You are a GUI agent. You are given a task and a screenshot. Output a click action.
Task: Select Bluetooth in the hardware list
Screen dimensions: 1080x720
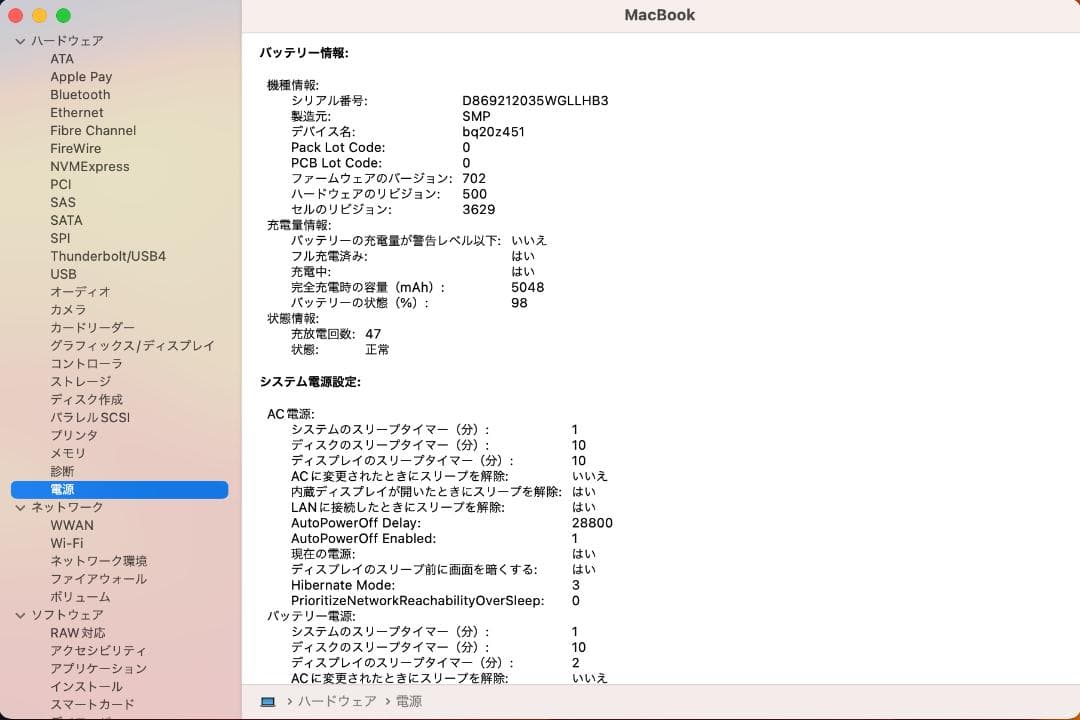coord(80,94)
